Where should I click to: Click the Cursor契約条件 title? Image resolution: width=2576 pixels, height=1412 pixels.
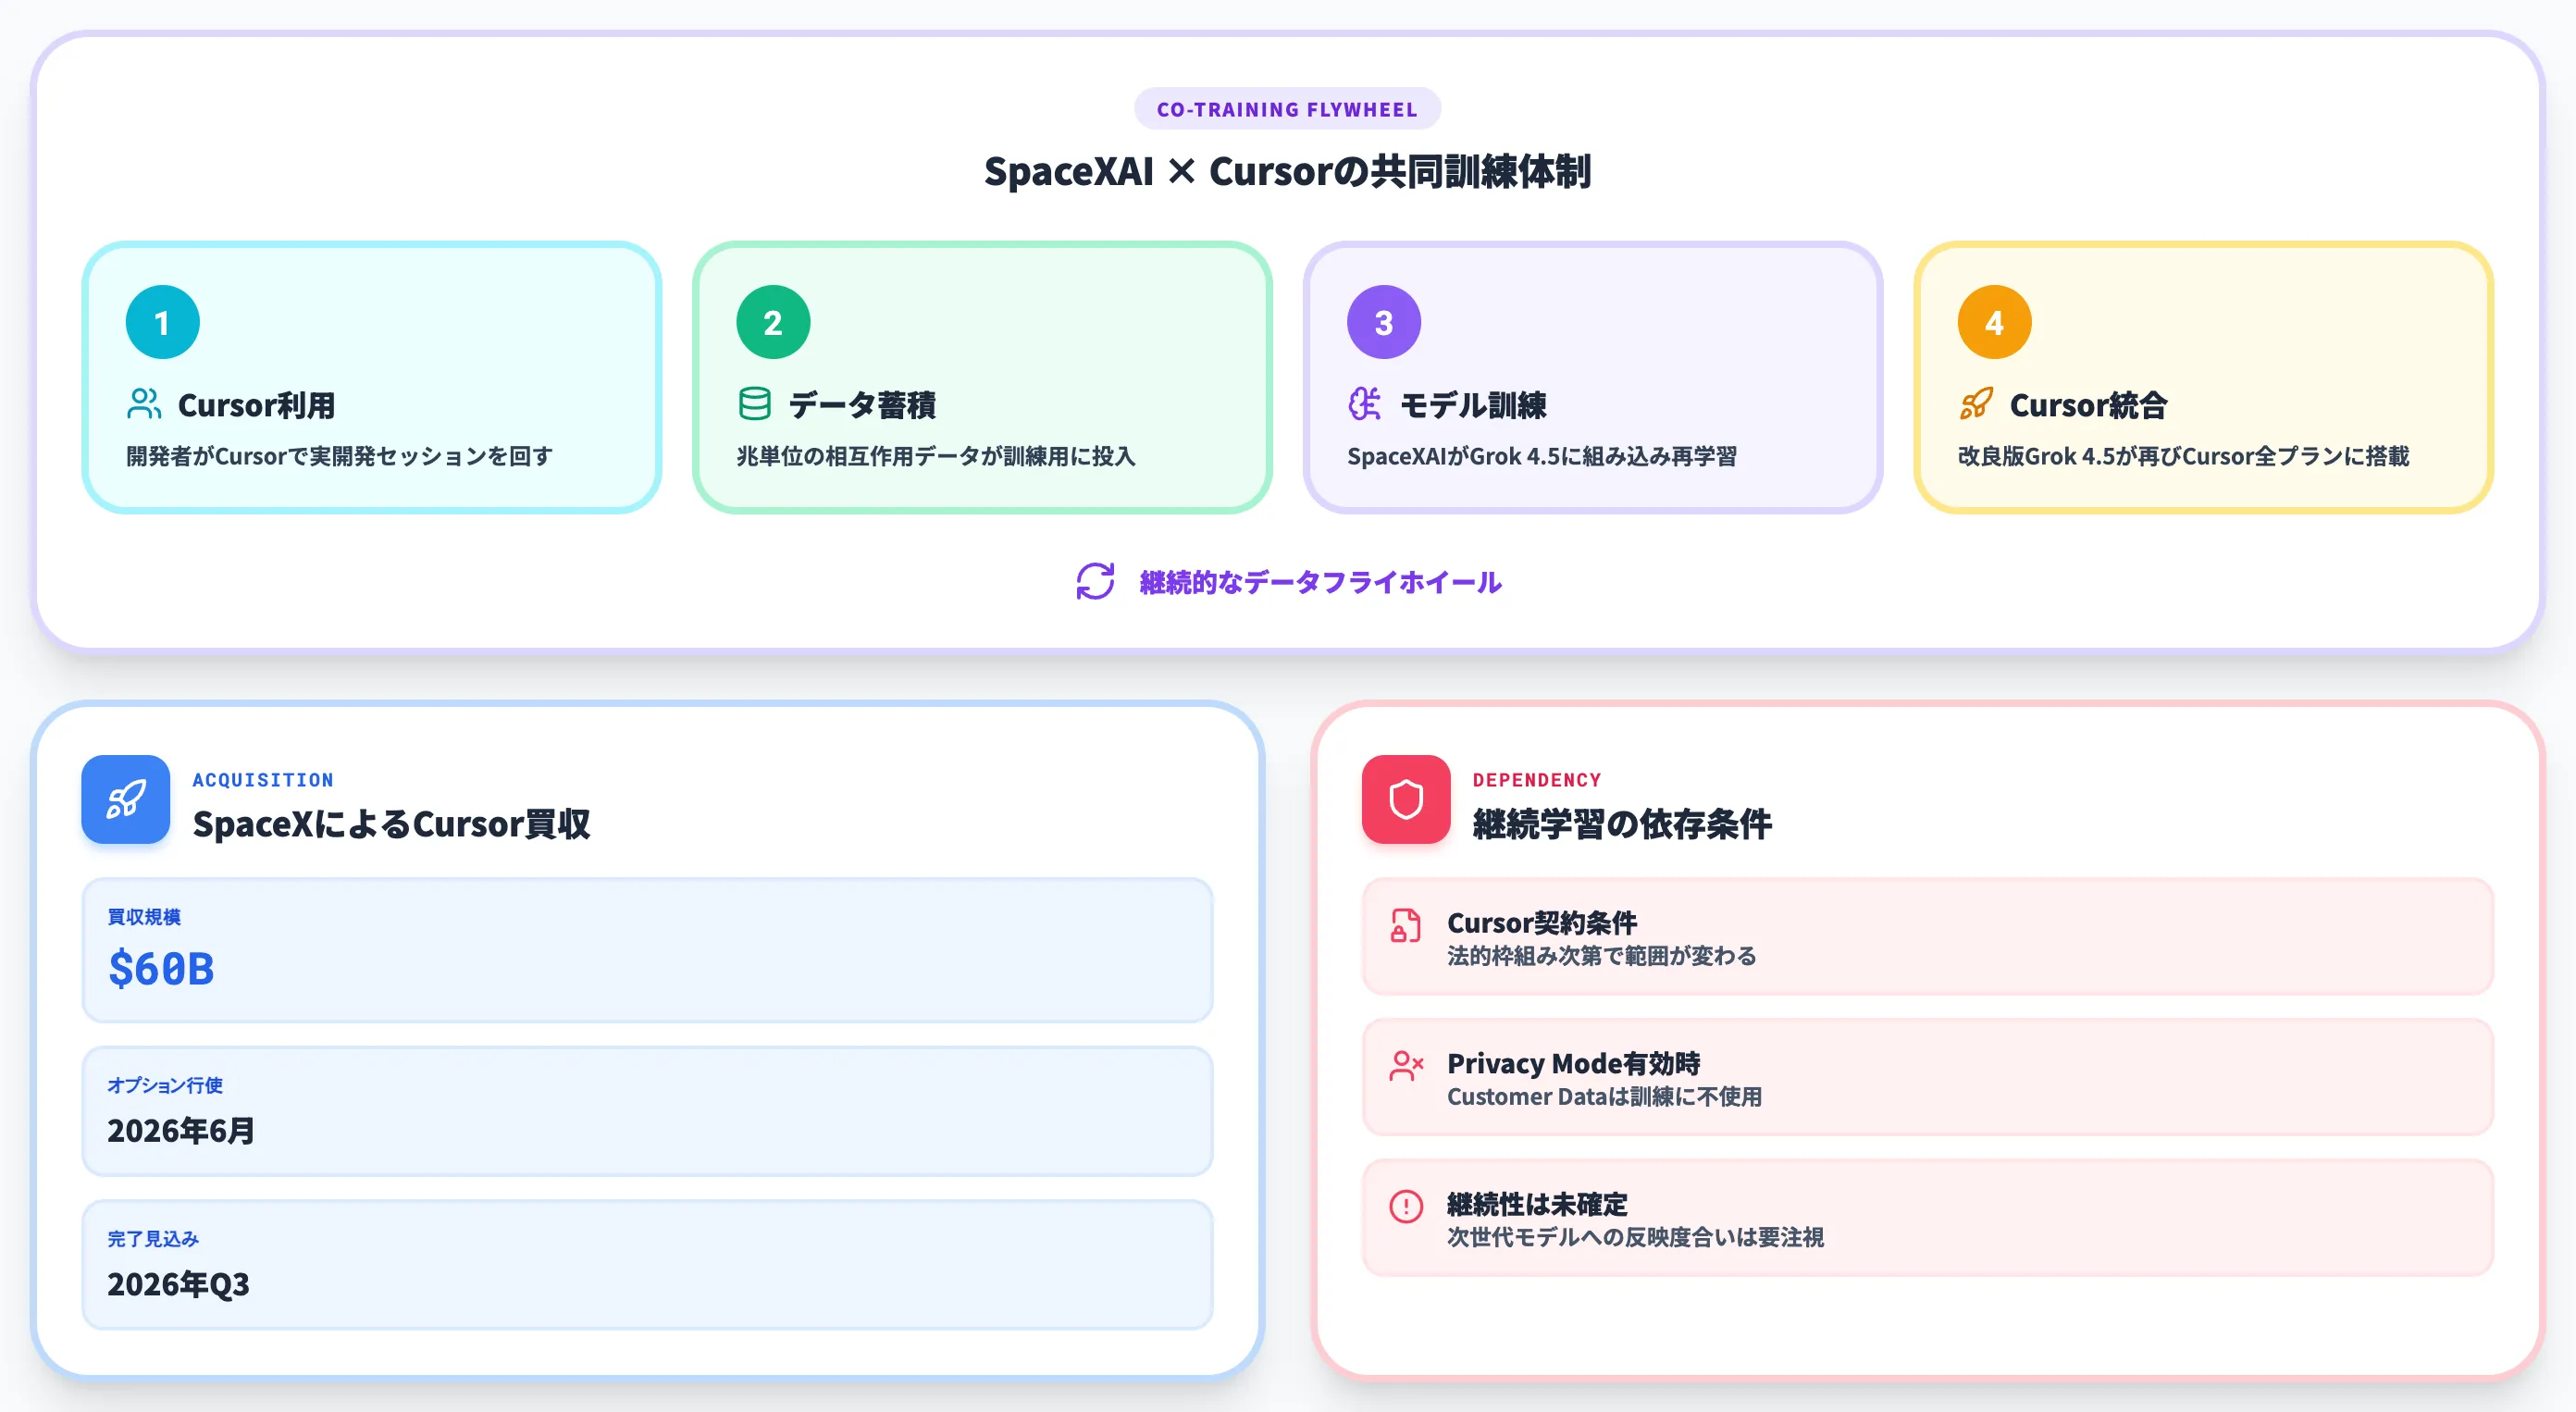pyautogui.click(x=1542, y=922)
